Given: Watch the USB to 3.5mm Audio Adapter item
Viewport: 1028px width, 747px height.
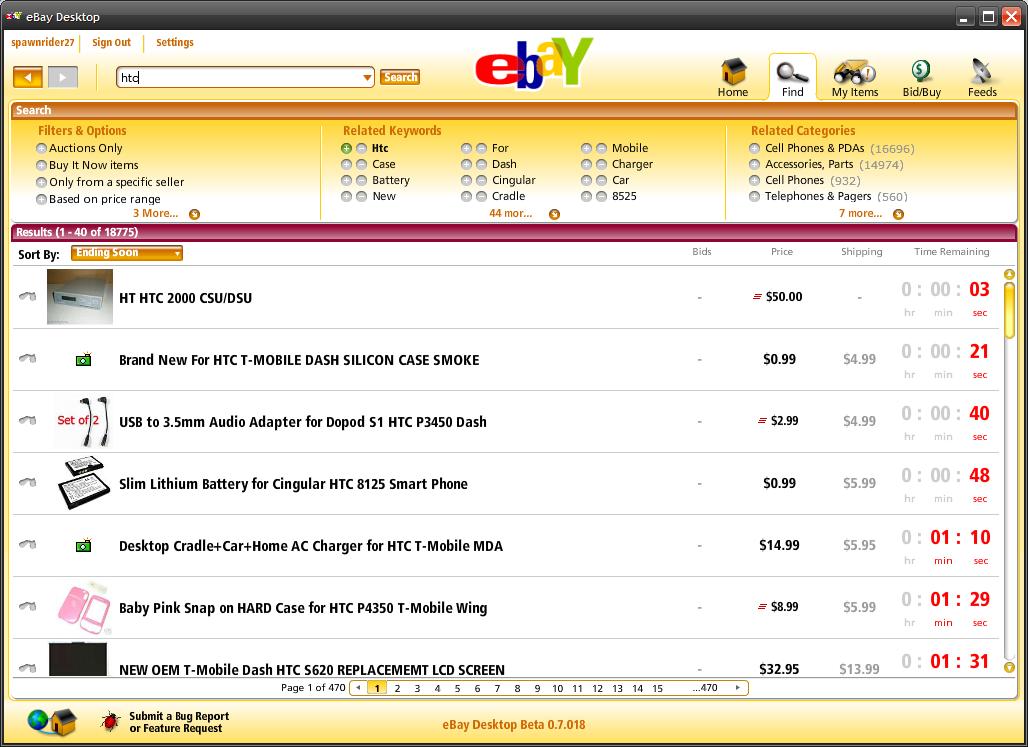Looking at the screenshot, I should pyautogui.click(x=28, y=420).
